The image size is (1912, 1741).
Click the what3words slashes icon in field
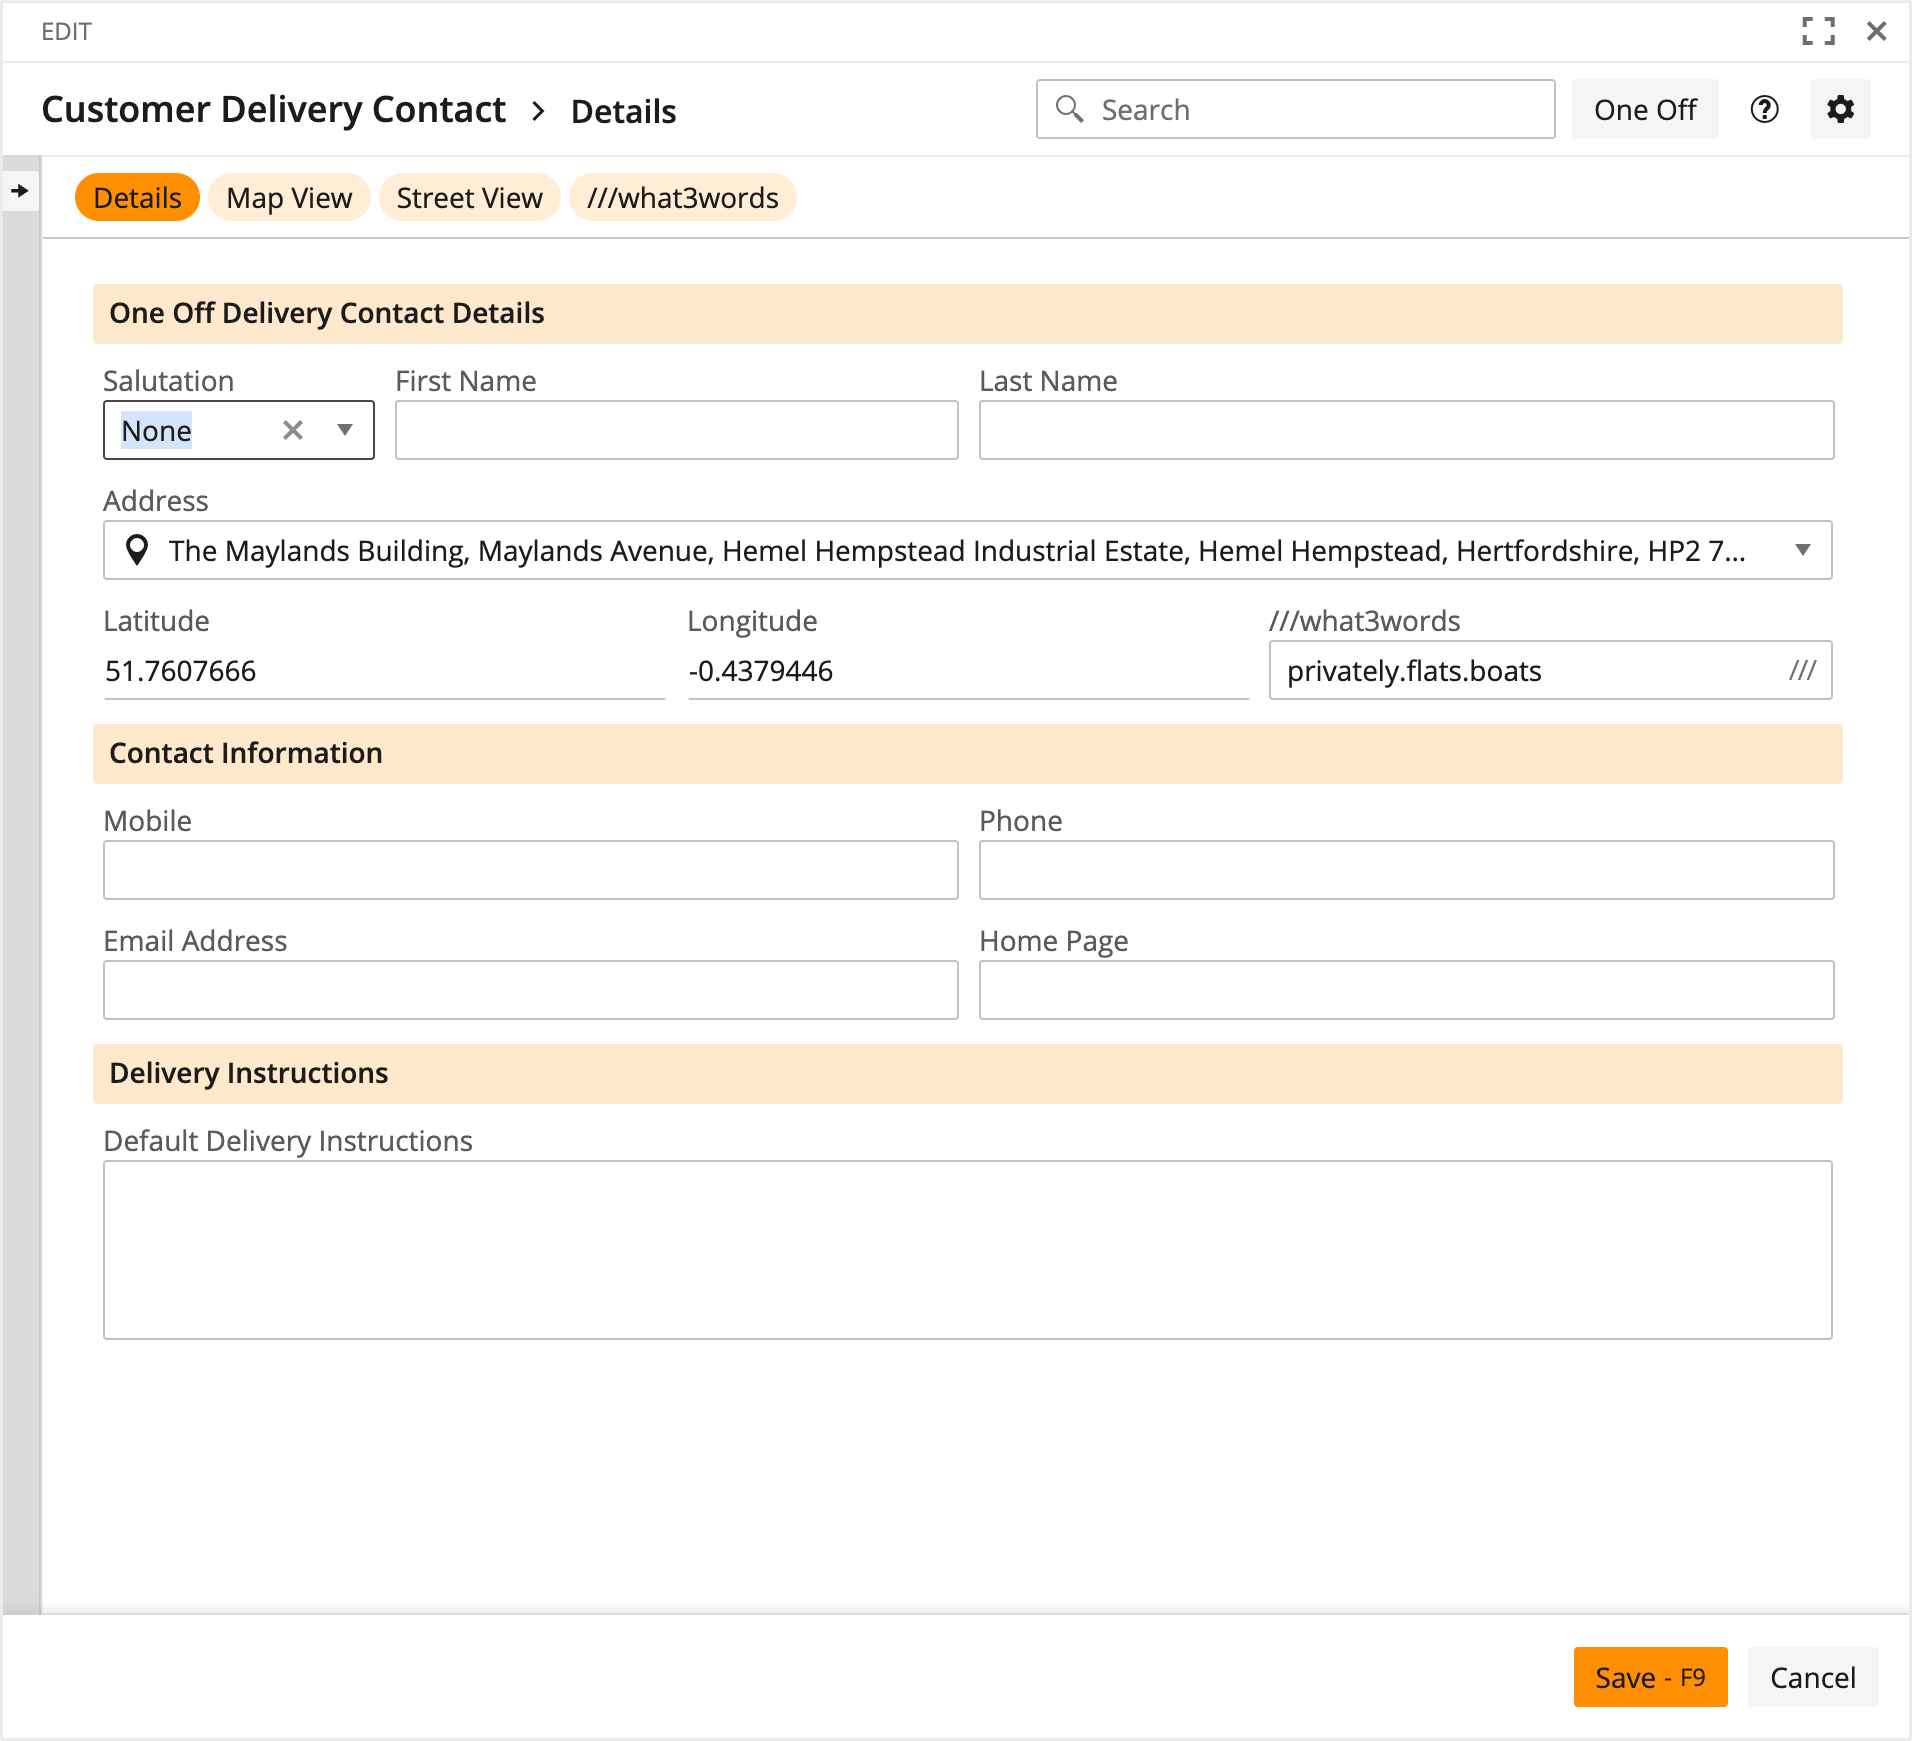[1802, 670]
